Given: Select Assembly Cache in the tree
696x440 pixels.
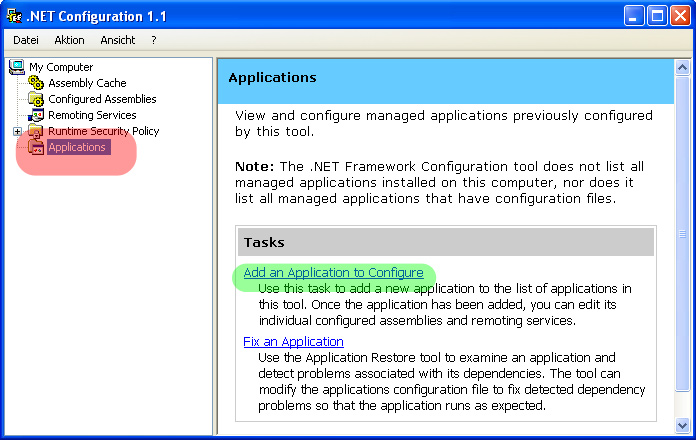Looking at the screenshot, I should coord(87,83).
